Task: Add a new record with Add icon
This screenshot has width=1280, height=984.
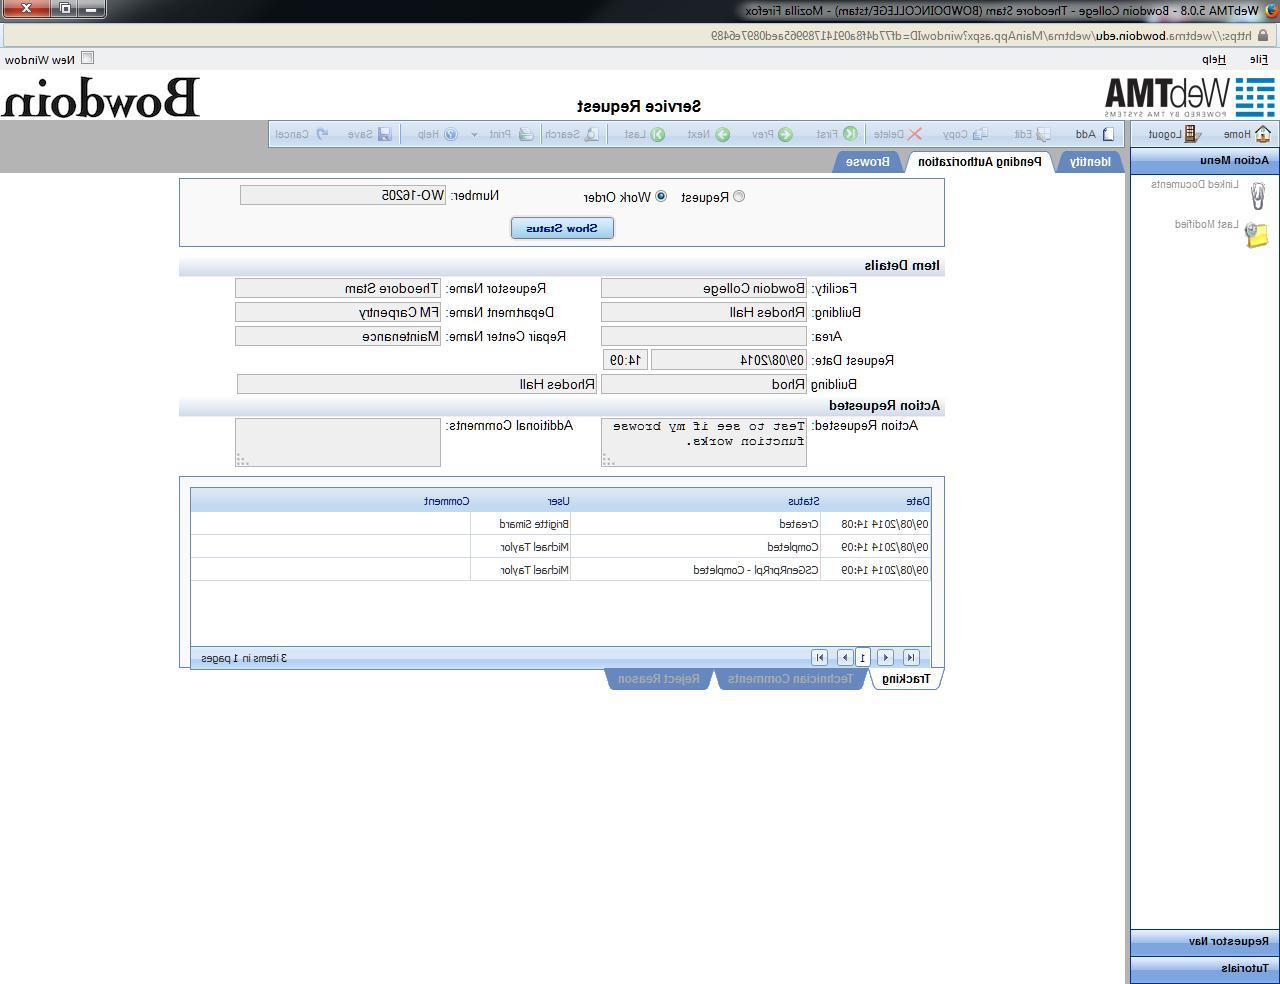Action: click(1108, 134)
